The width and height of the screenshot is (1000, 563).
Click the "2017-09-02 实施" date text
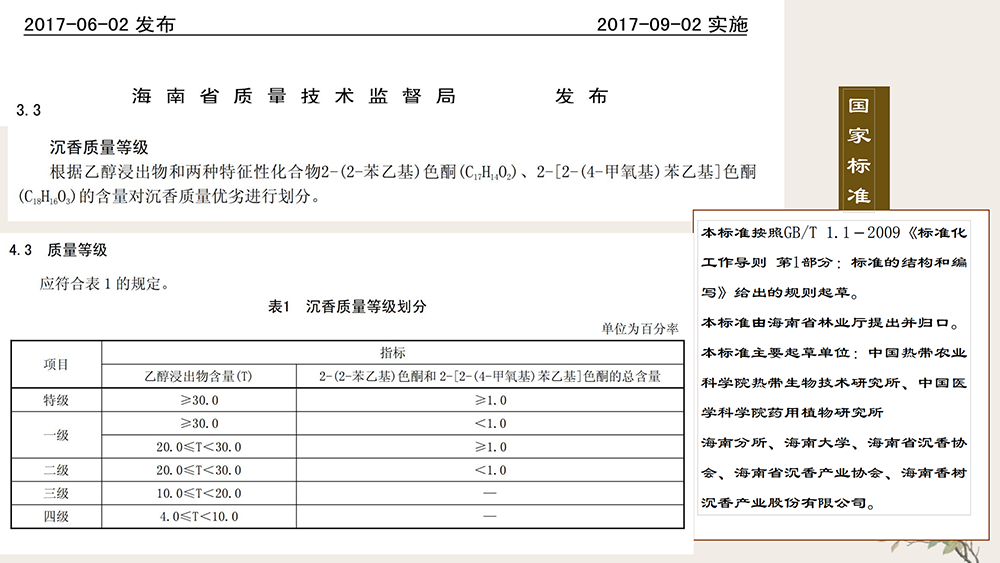671,25
